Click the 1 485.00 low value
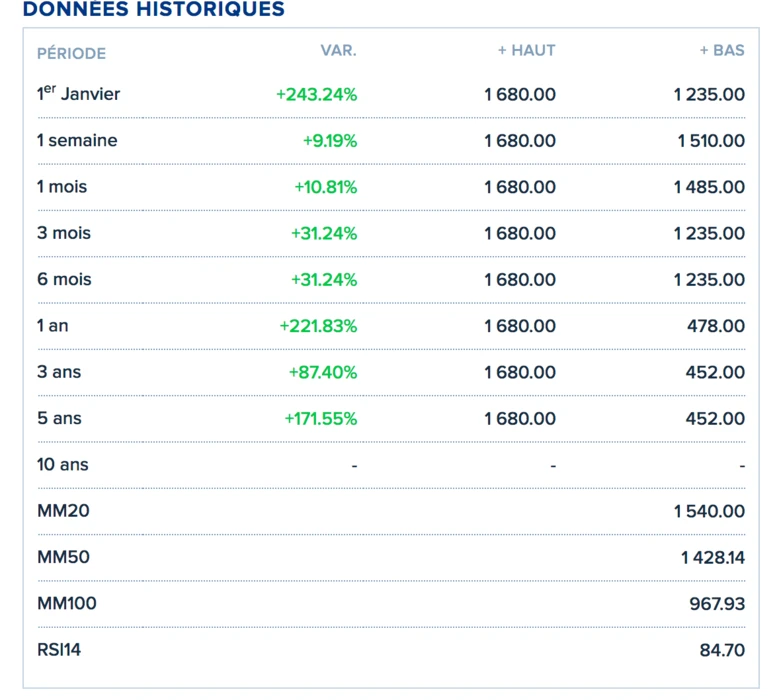Viewport: 779px width, 700px height. (x=709, y=187)
